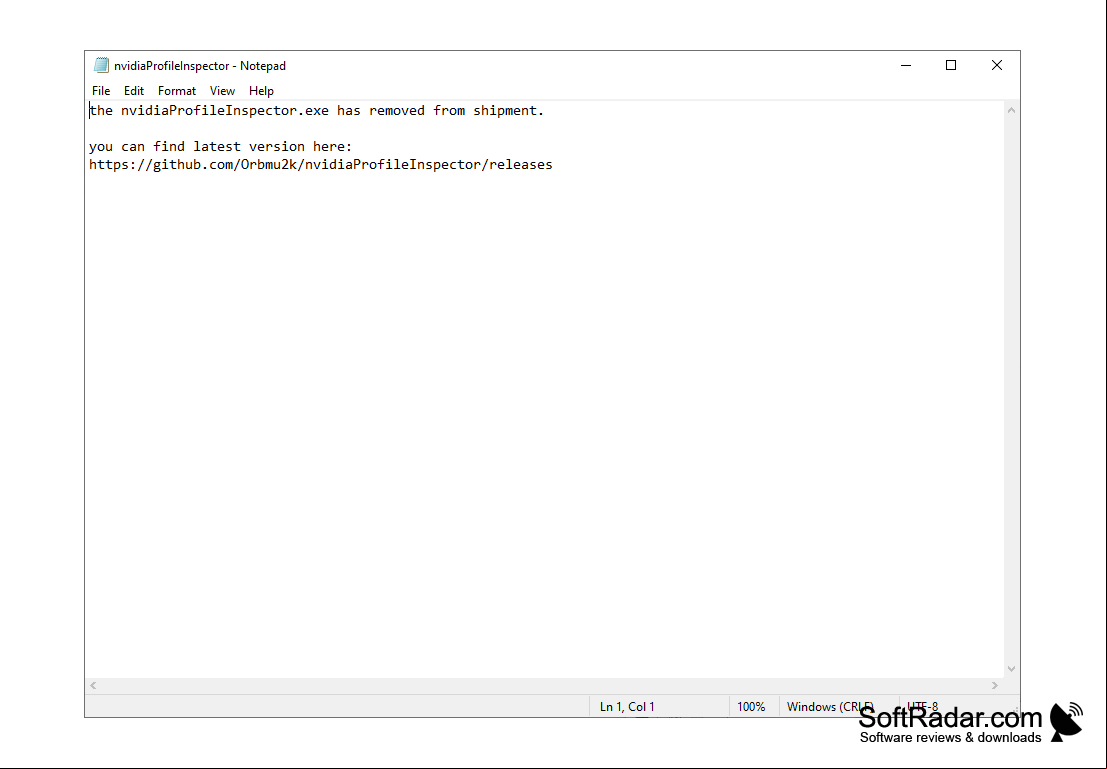Close the Notepad window
Screen dimensions: 1107x769
click(997, 65)
